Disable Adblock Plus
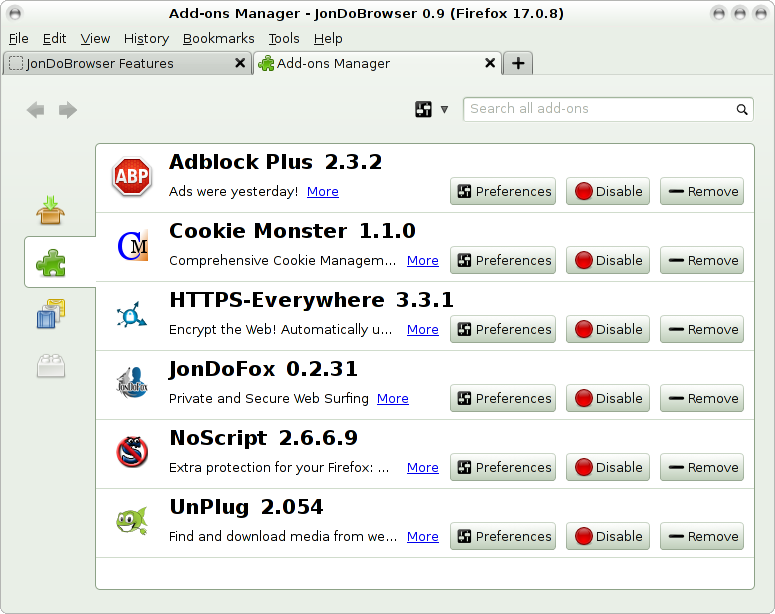775x614 pixels. [x=607, y=191]
